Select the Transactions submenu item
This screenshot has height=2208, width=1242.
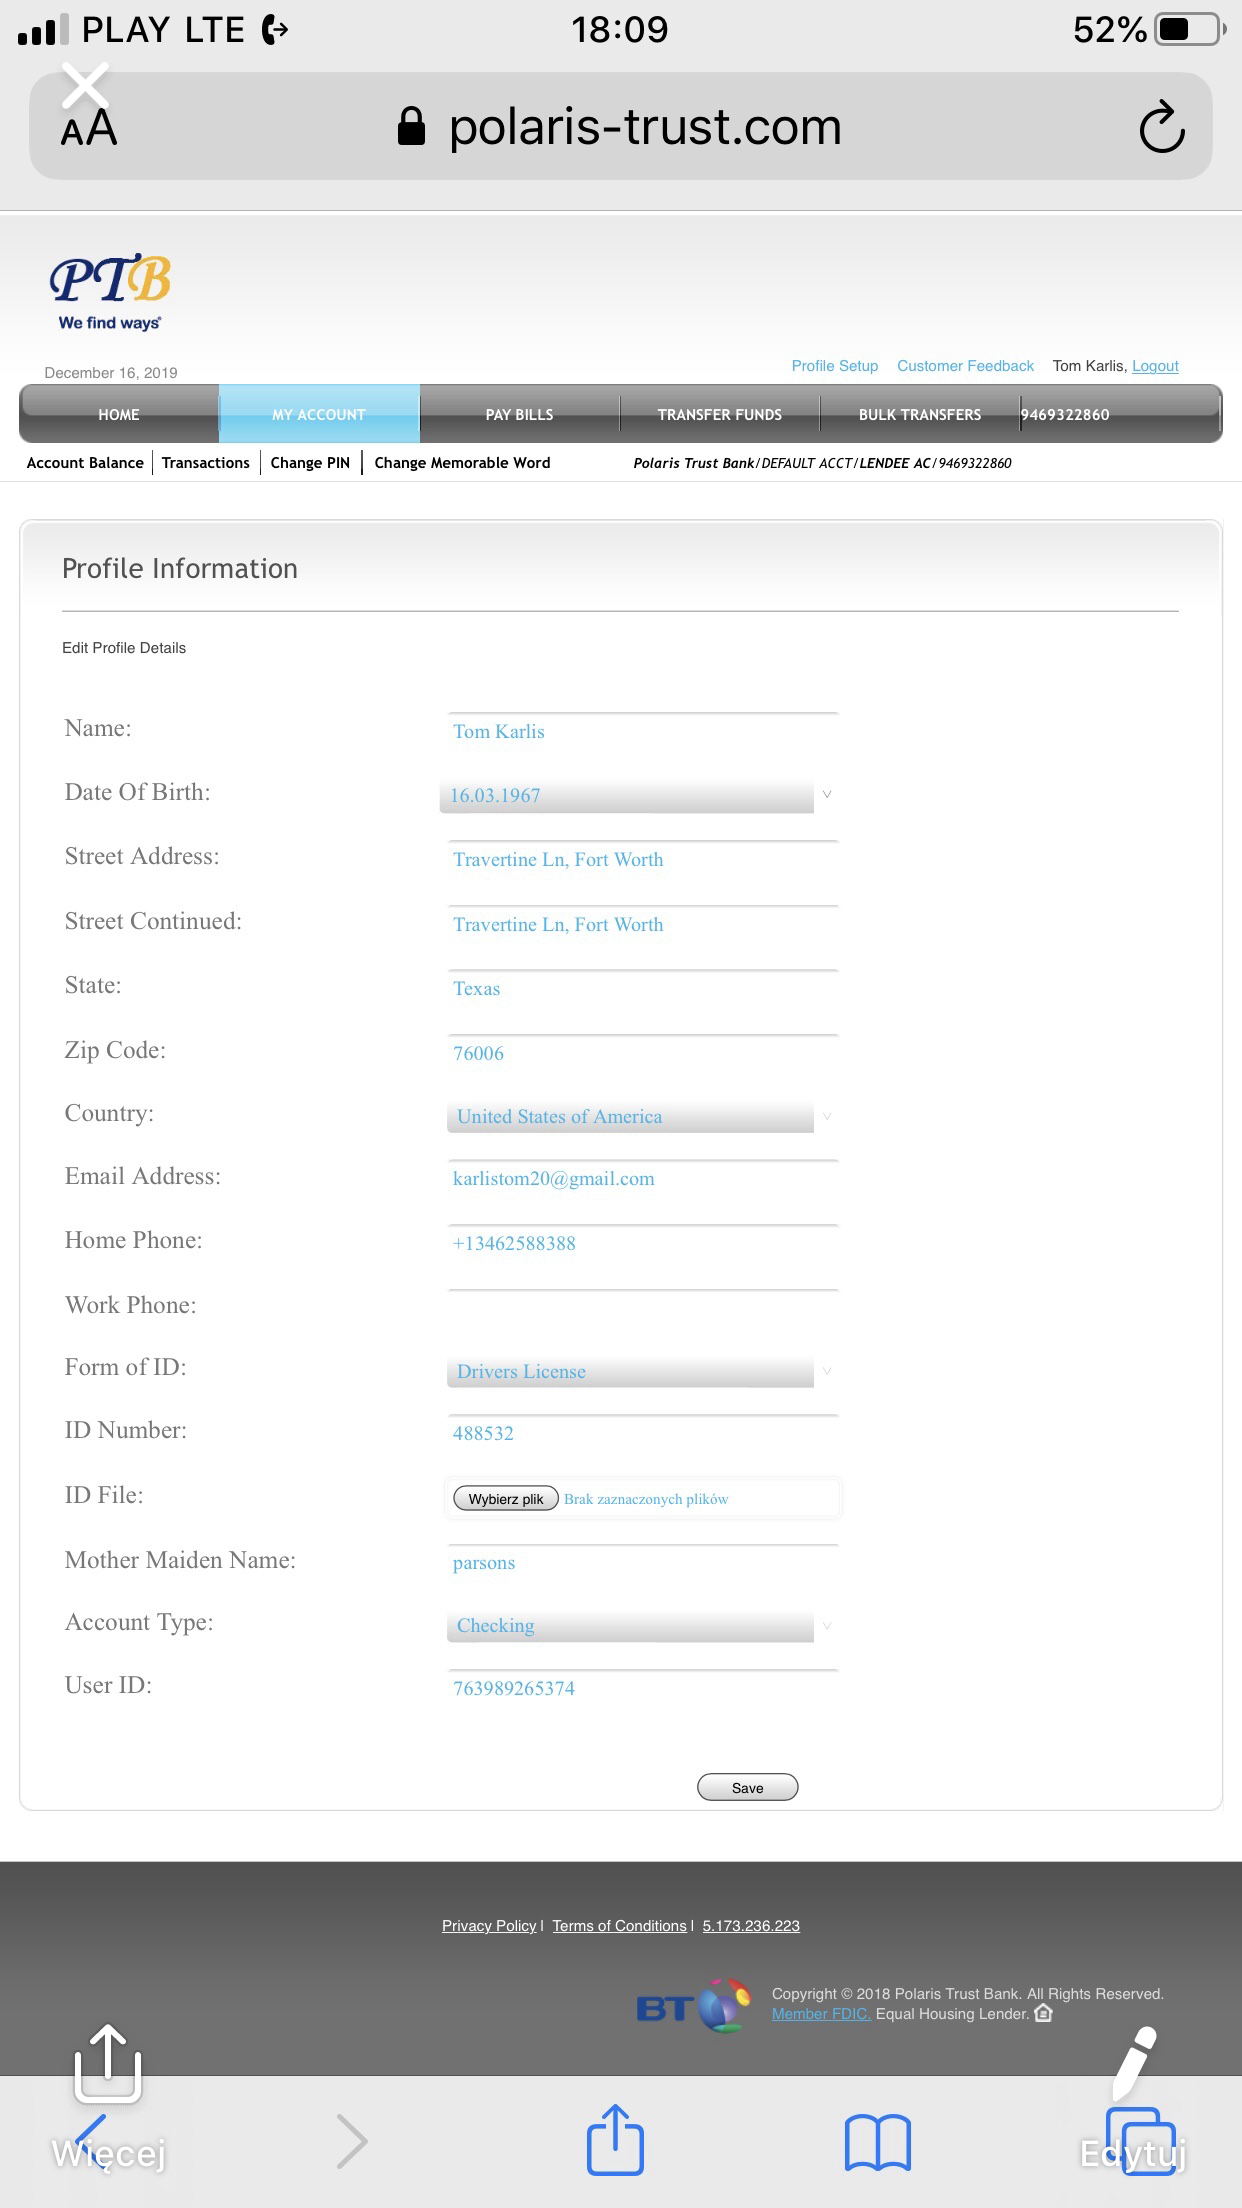pyautogui.click(x=206, y=463)
